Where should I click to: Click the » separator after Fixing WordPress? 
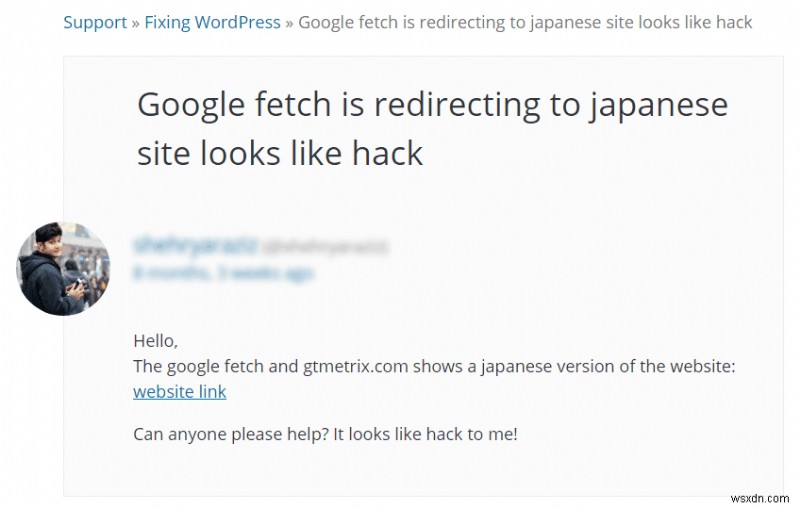point(290,22)
